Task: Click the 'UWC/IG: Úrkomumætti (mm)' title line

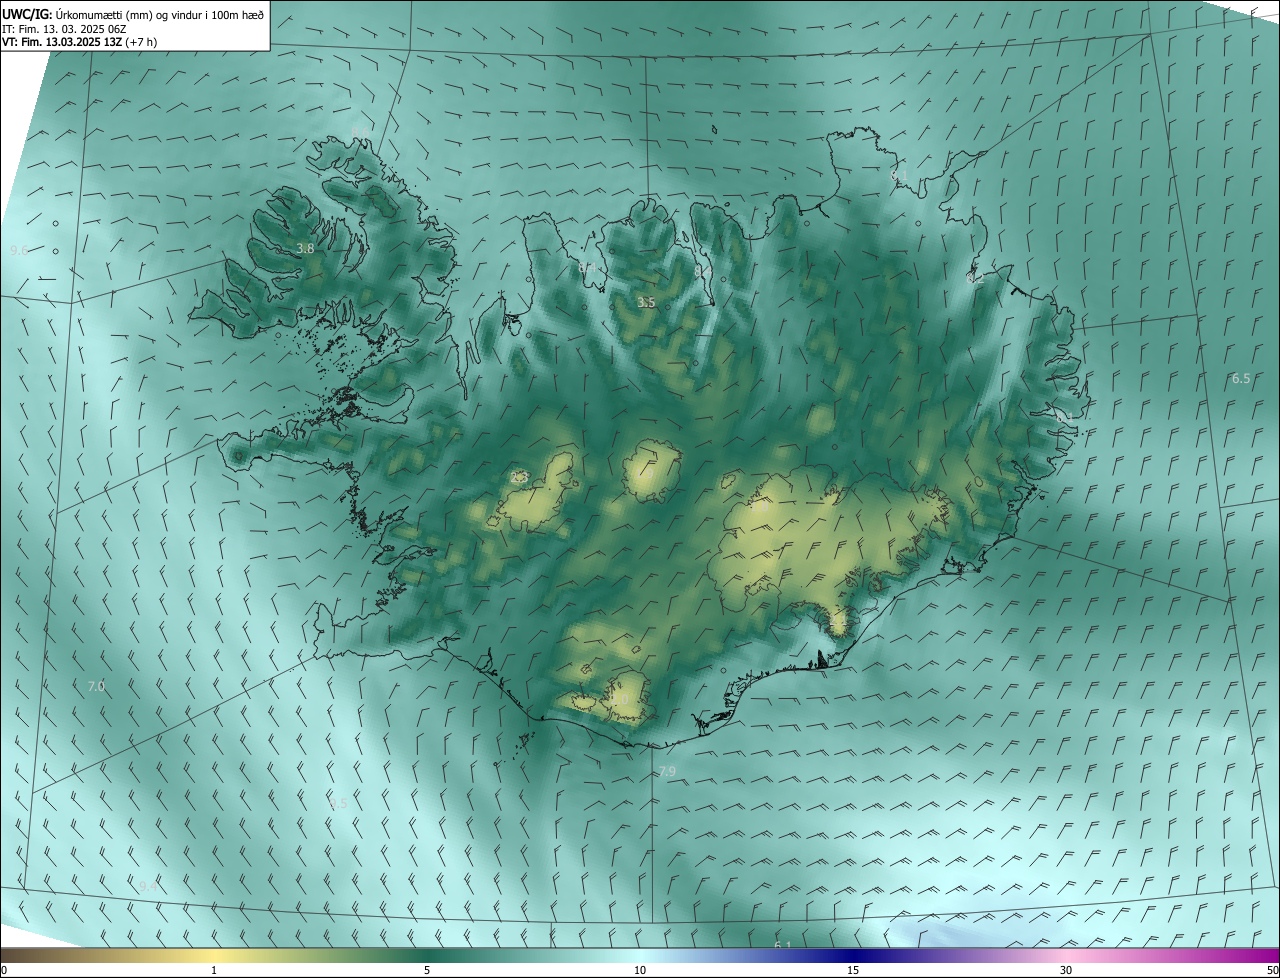Action: (x=133, y=13)
